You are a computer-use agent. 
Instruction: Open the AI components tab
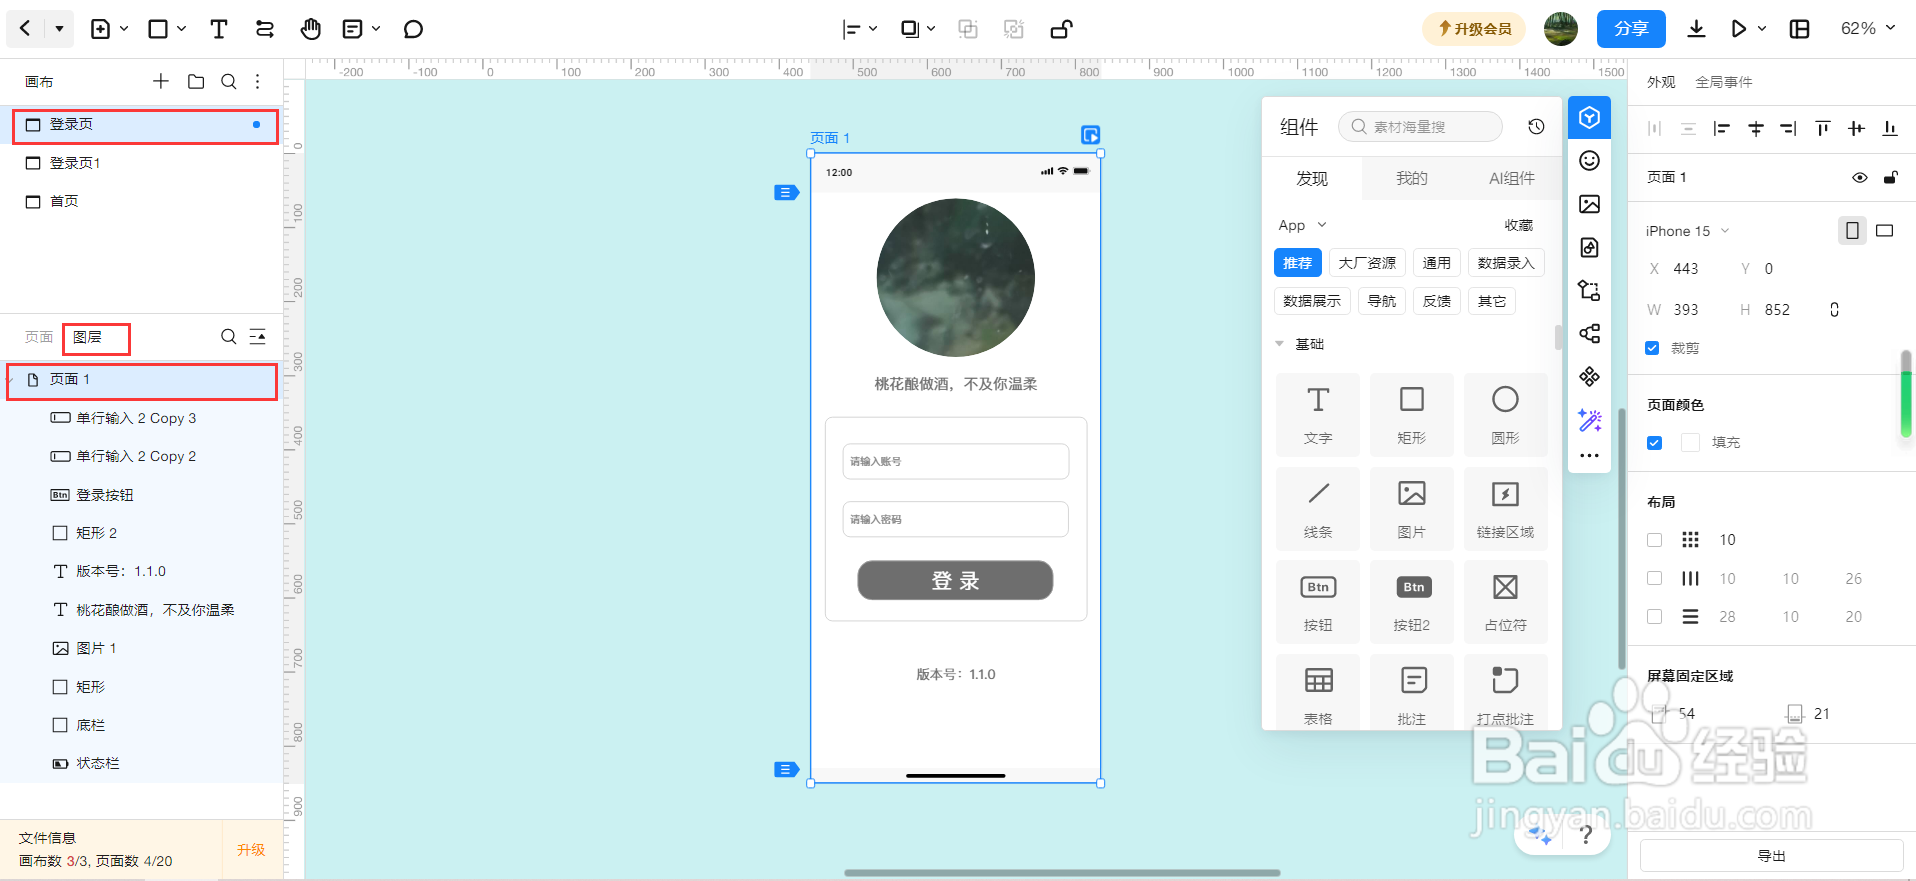click(1512, 178)
